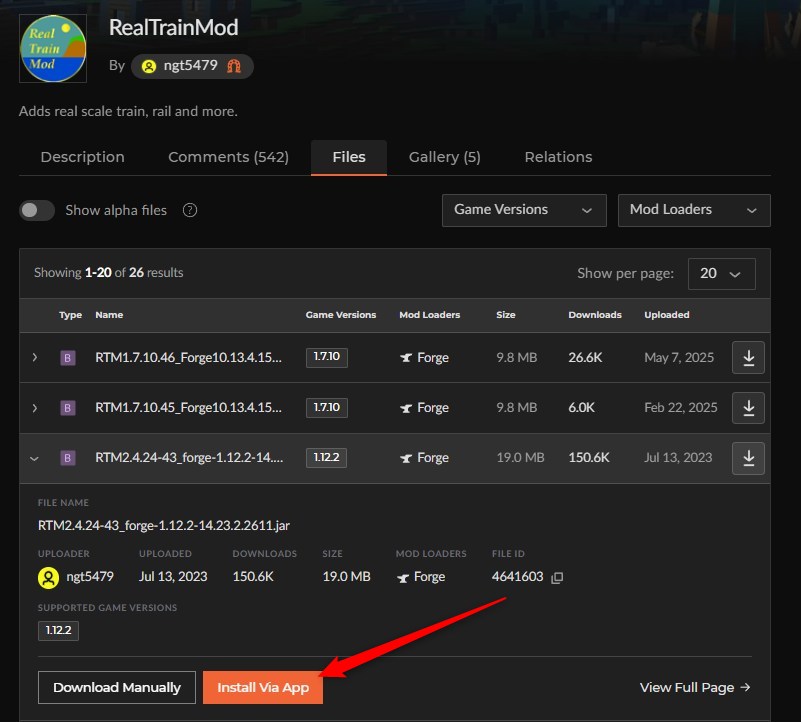Open the Game Versions filter dropdown
The image size is (801, 722).
524,210
